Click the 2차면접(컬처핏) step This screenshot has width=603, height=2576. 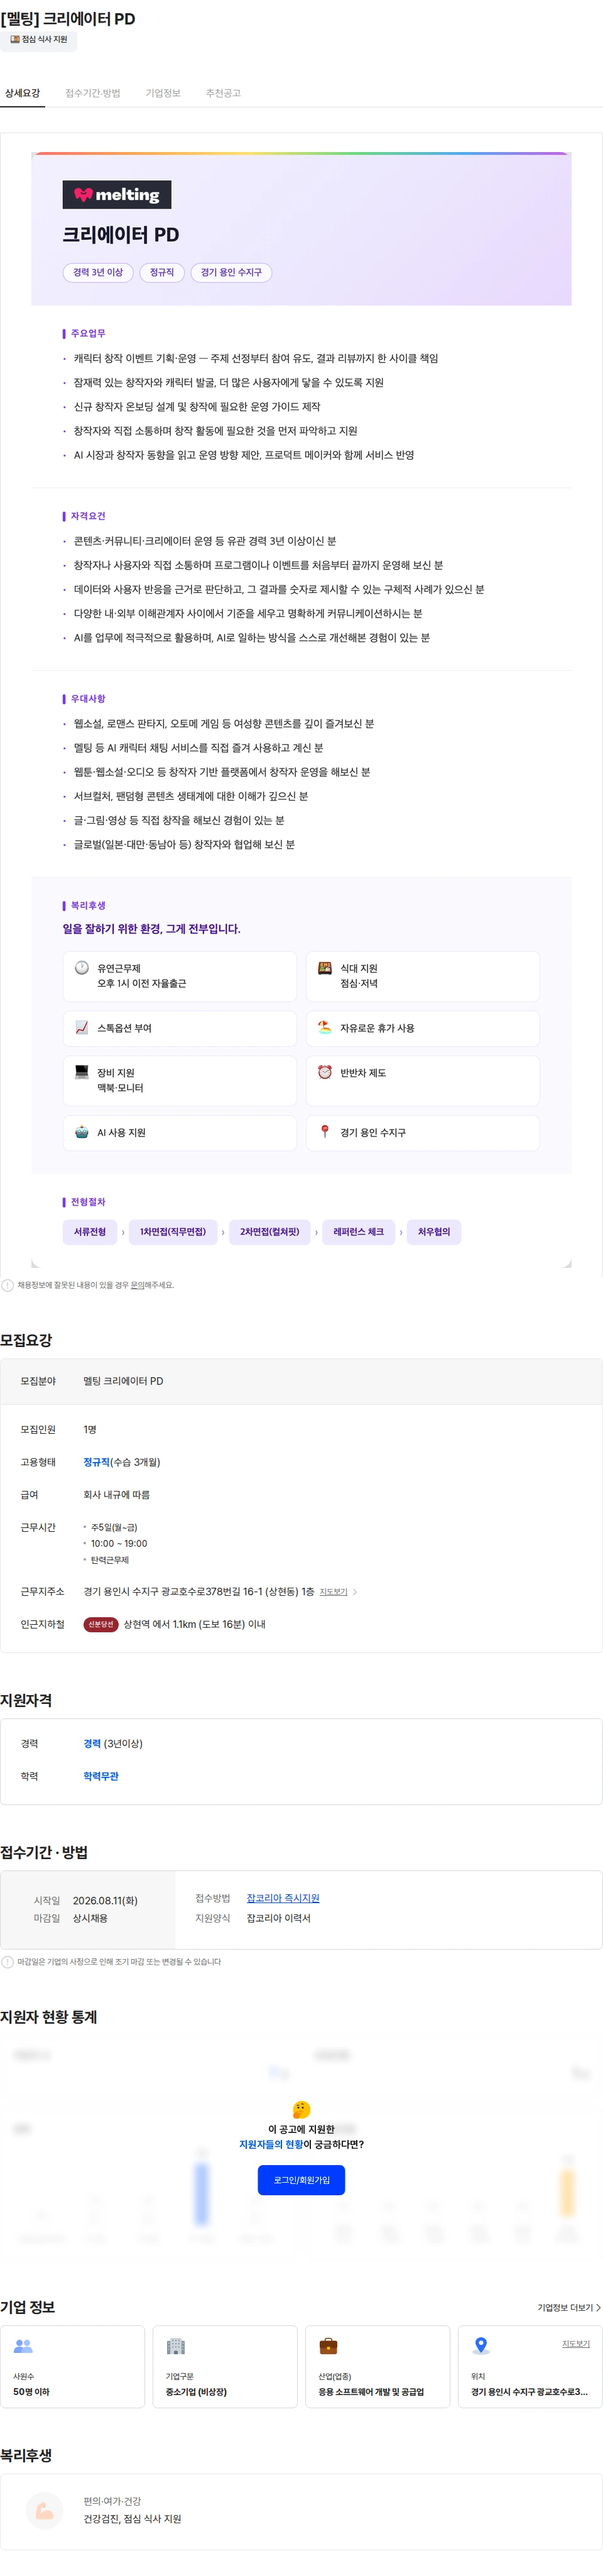click(x=270, y=1232)
